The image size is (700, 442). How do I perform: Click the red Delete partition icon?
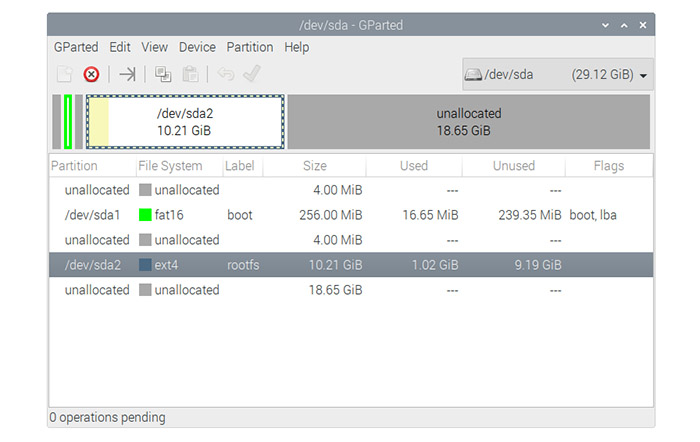point(91,74)
